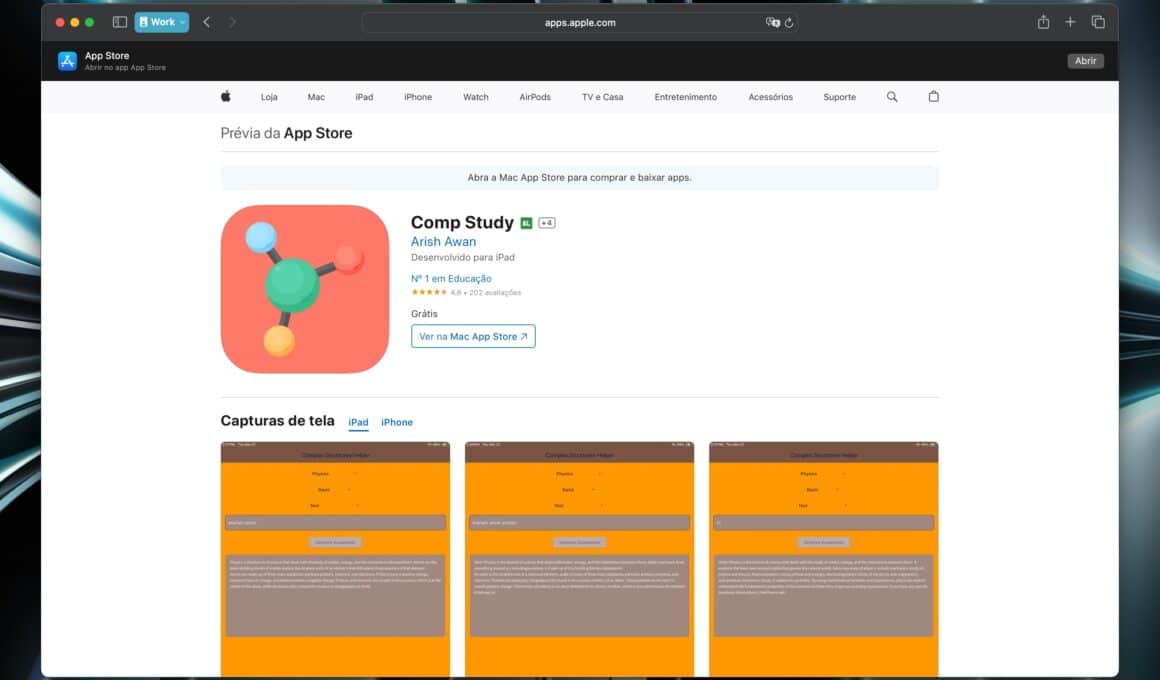The width and height of the screenshot is (1160, 680).
Task: Click the Apple logo in navigation
Action: coord(226,96)
